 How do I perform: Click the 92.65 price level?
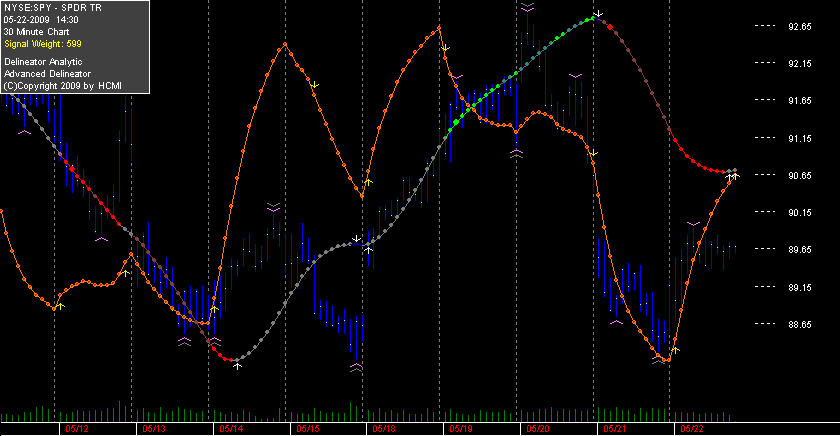pyautogui.click(x=799, y=27)
